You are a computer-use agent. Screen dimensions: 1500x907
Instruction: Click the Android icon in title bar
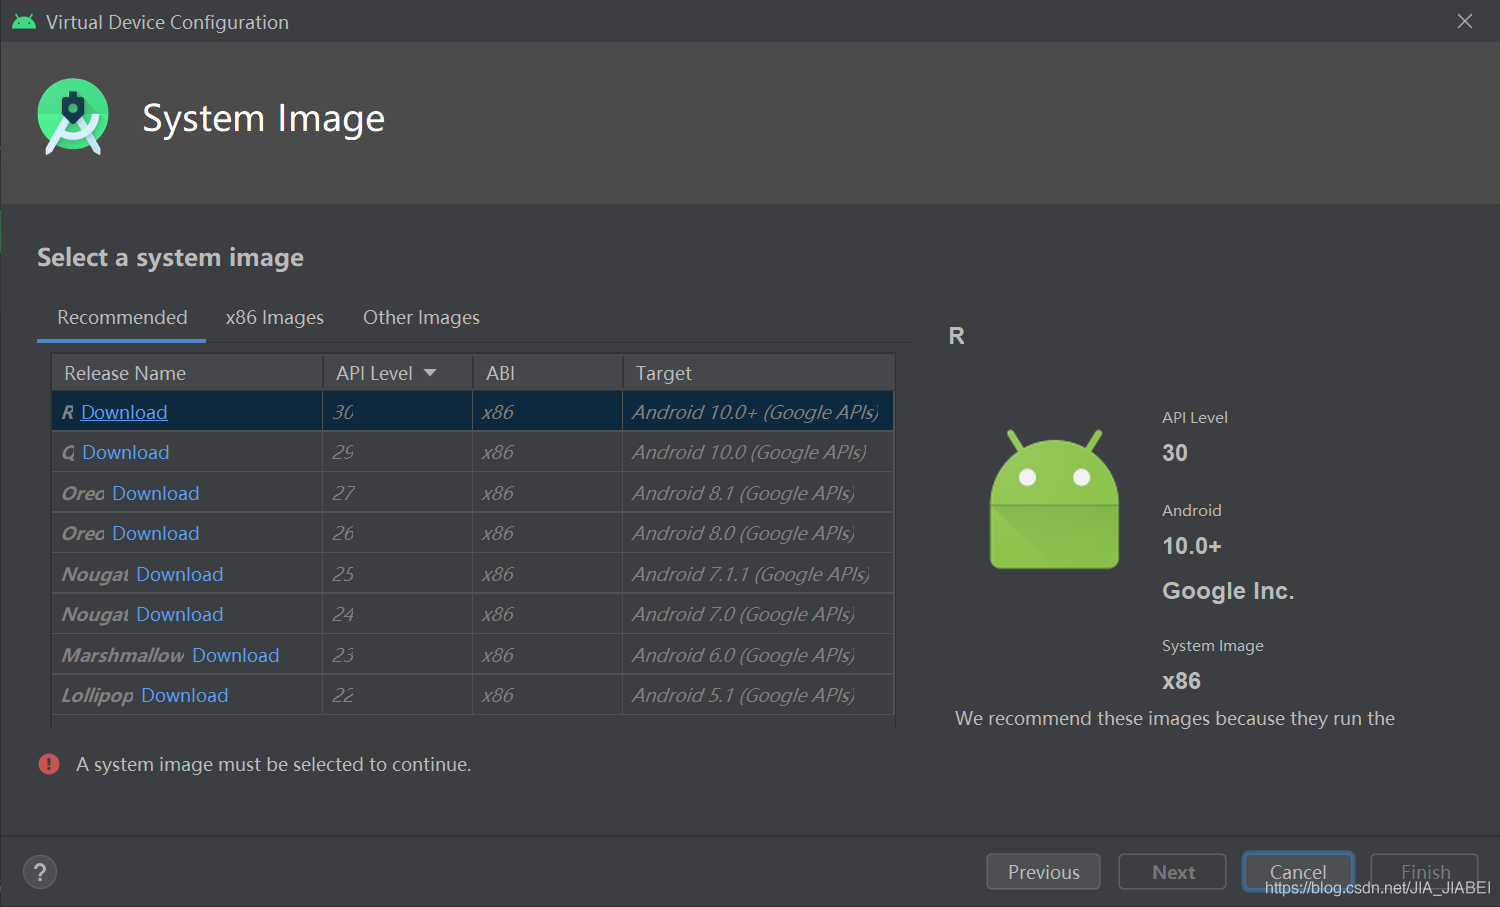(x=24, y=22)
